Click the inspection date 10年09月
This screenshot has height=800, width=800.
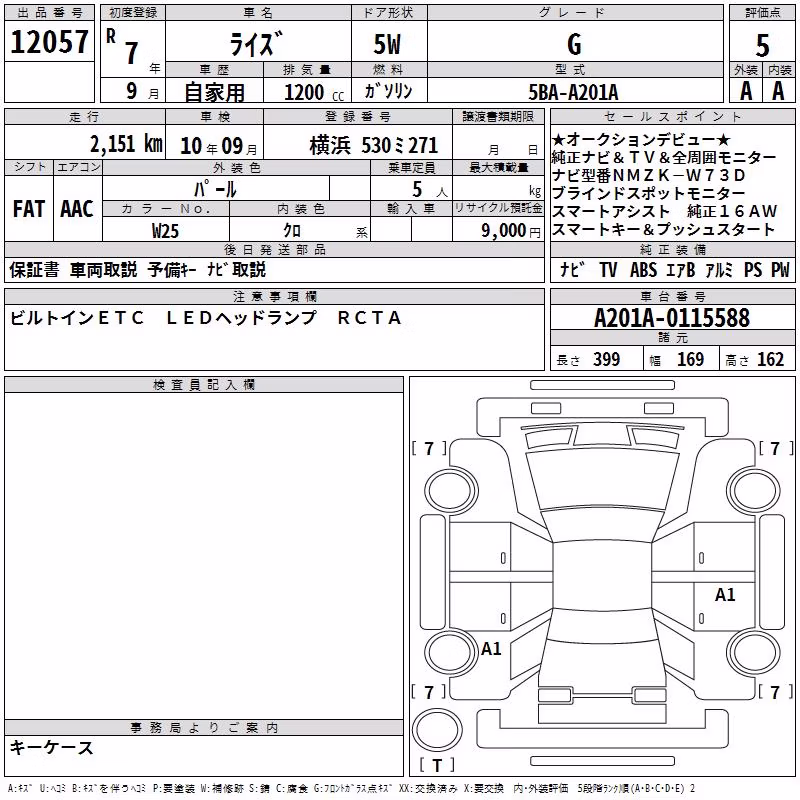219,146
